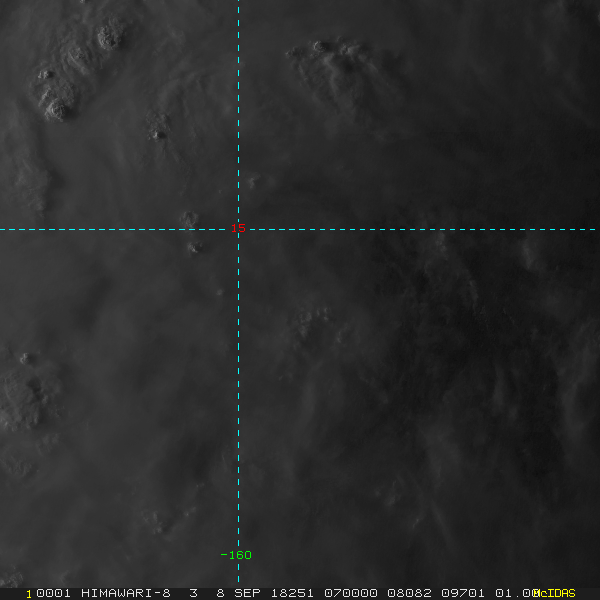Click the time value 070000
Screen dimensions: 600x600
pos(351,593)
